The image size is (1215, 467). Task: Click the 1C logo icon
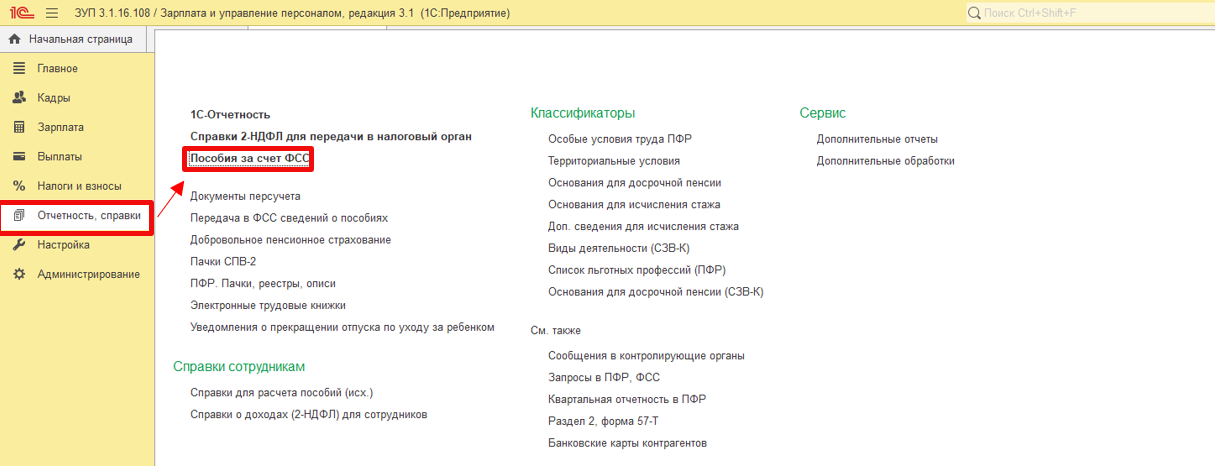(x=18, y=13)
